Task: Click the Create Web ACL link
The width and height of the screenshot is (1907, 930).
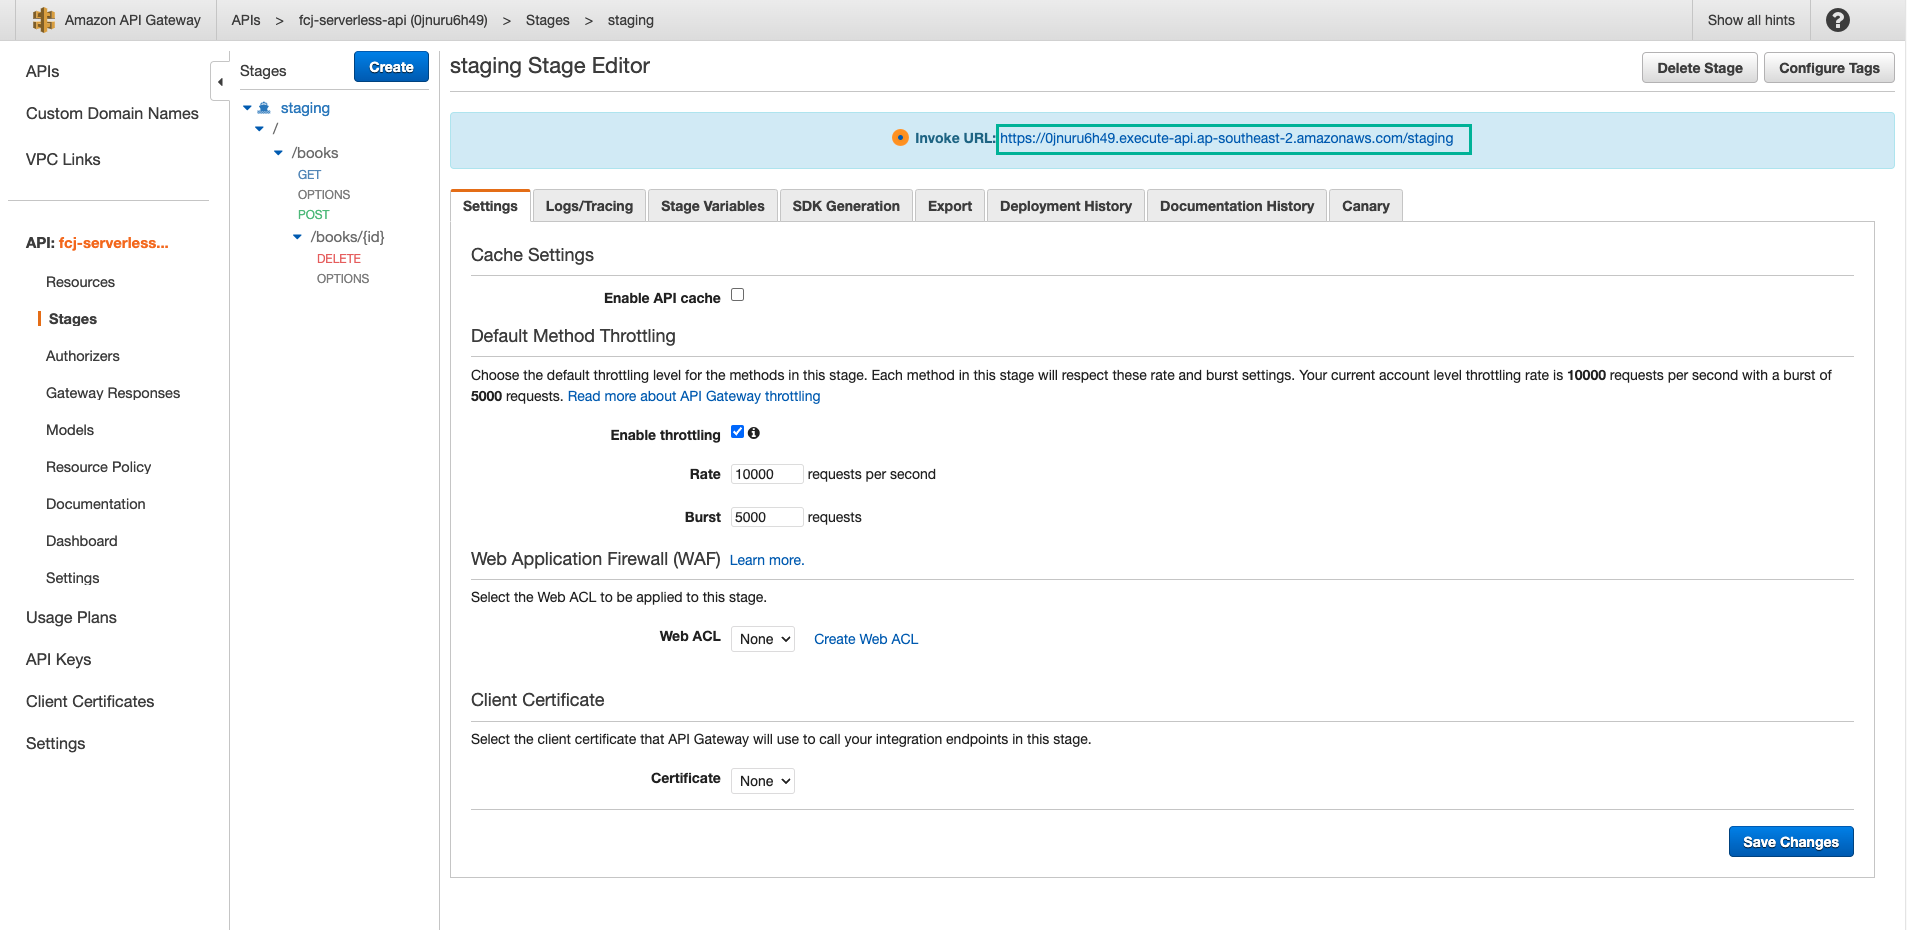Action: pyautogui.click(x=866, y=639)
